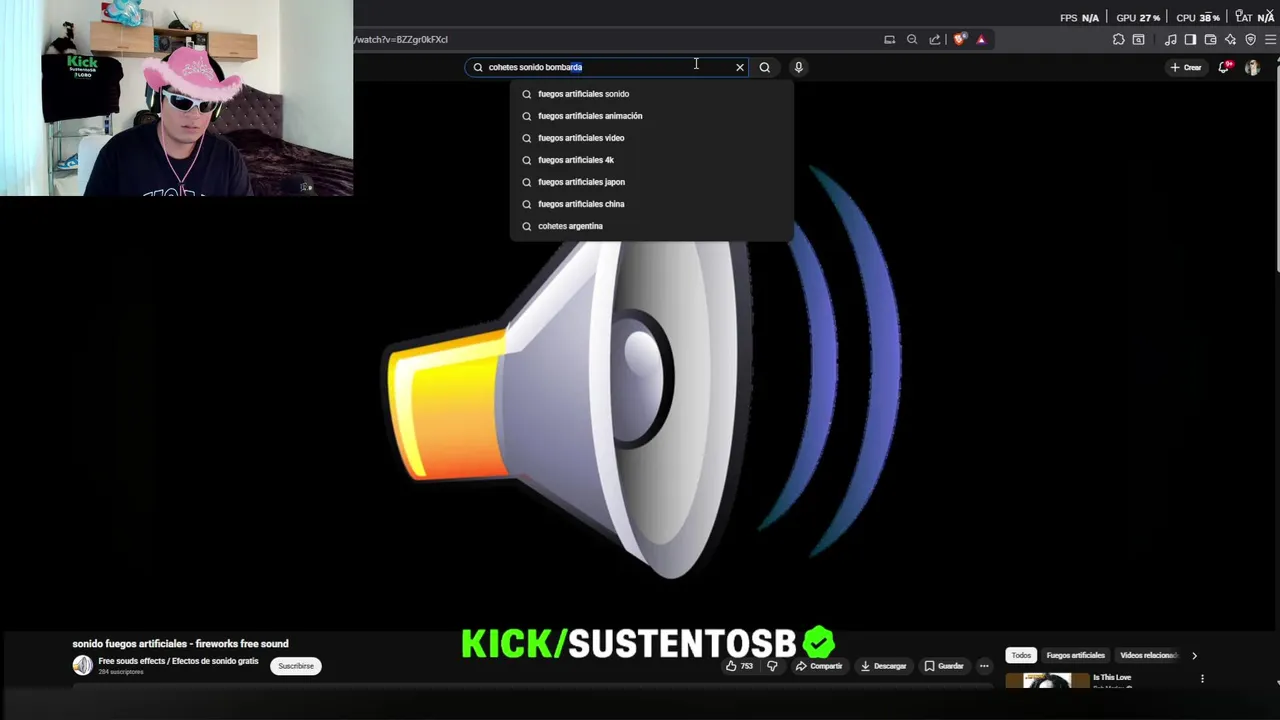Image resolution: width=1280 pixels, height=720 pixels.
Task: Open the VPN shield icon
Action: pos(1251,39)
